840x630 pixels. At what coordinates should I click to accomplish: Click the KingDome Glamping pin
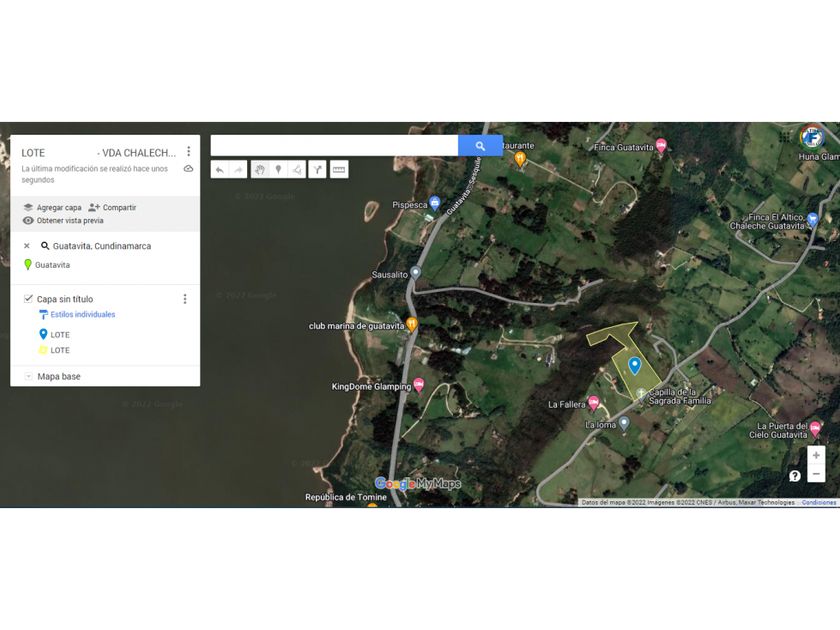pos(419,385)
